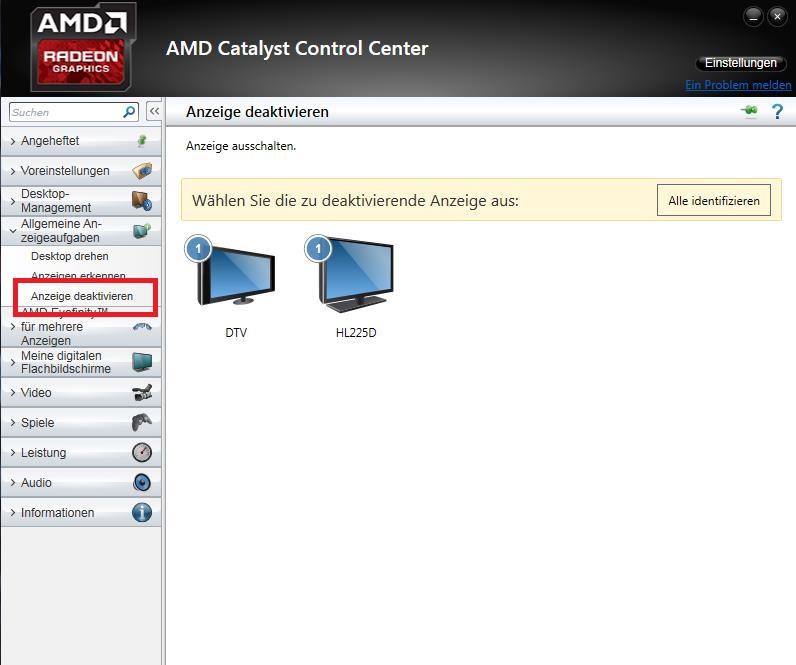Select Anzeige deaktivieren menu entry
796x665 pixels.
[82, 296]
